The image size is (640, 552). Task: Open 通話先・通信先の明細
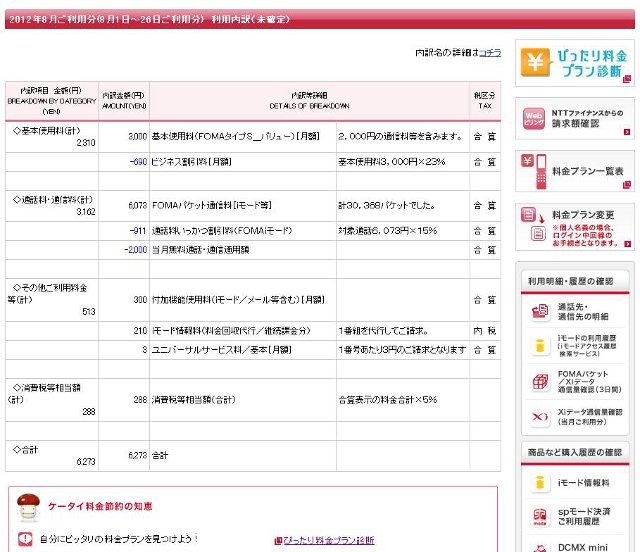583,312
